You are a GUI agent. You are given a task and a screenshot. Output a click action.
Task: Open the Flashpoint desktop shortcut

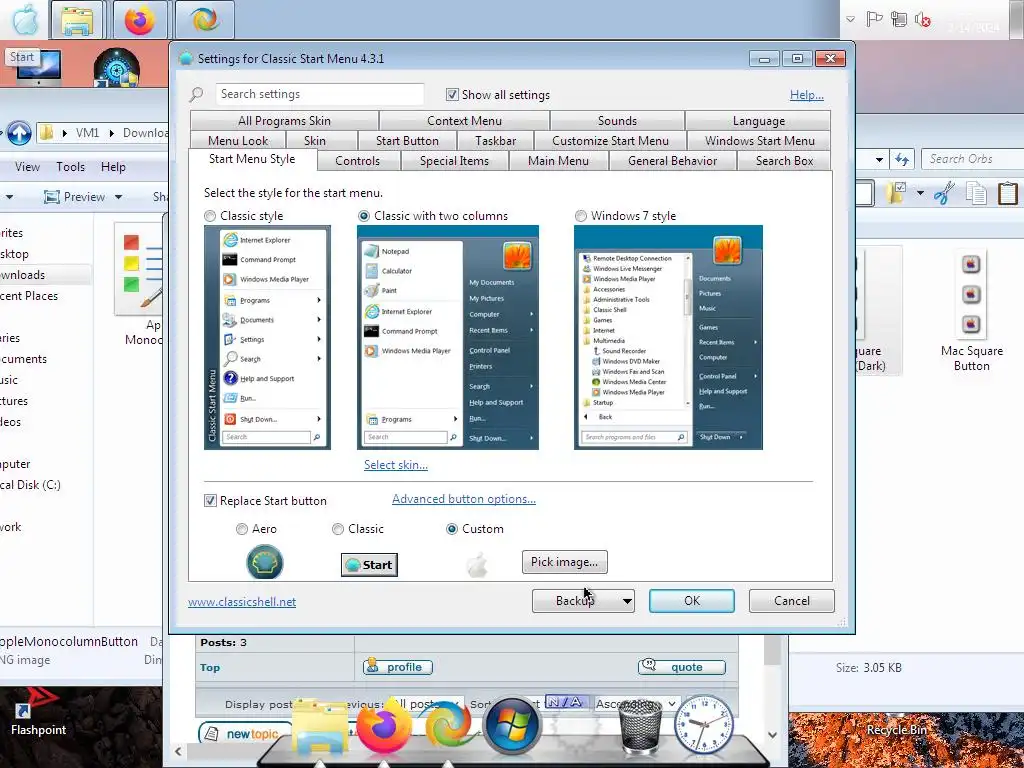(38, 712)
